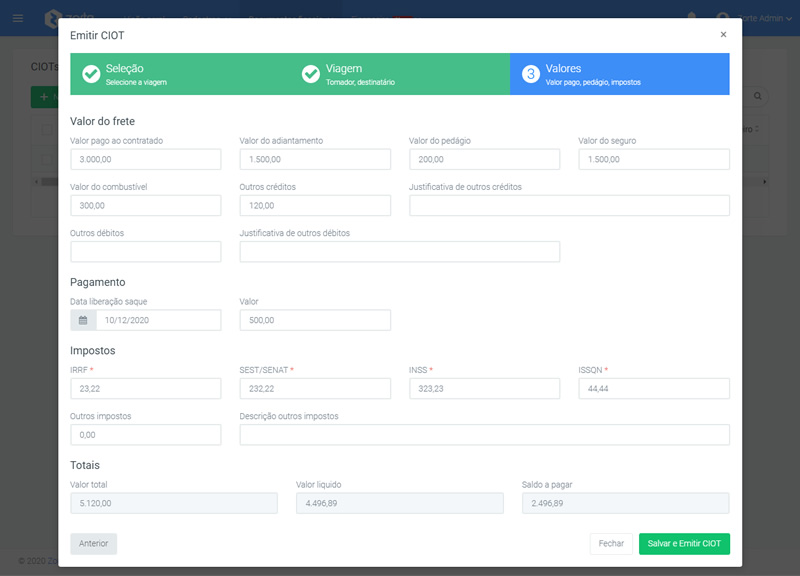The image size is (800, 576).
Task: Switch to the Viagem step tab
Action: [400, 74]
